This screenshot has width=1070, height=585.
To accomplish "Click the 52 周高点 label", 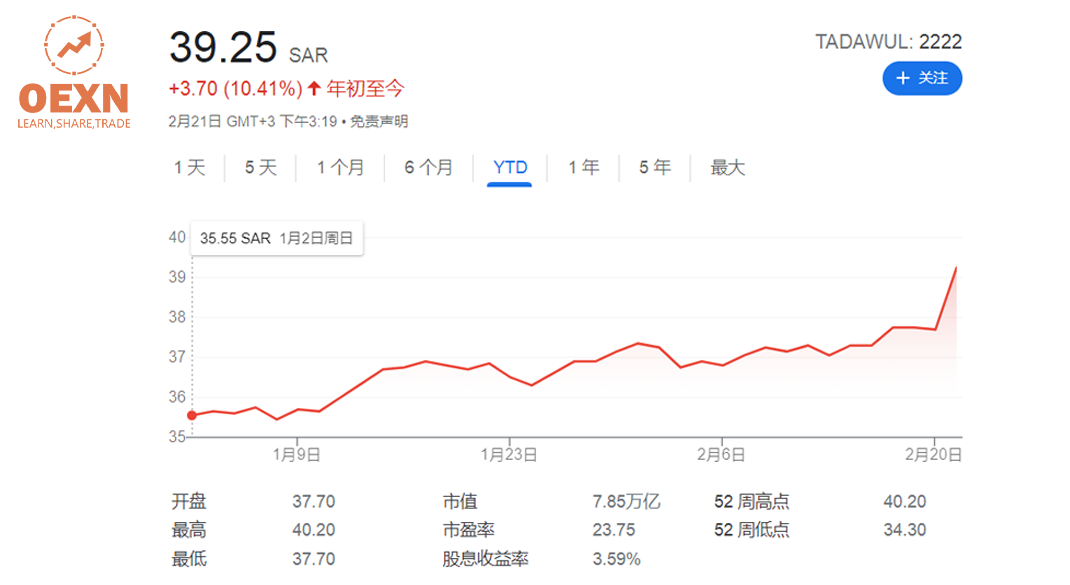I will 752,502.
